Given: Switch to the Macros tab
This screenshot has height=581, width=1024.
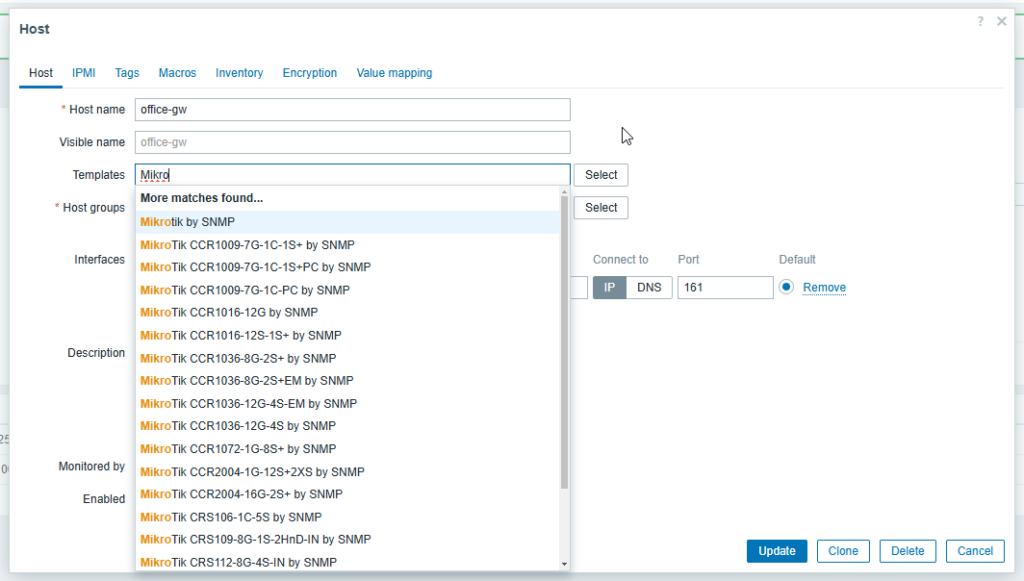Looking at the screenshot, I should (177, 73).
